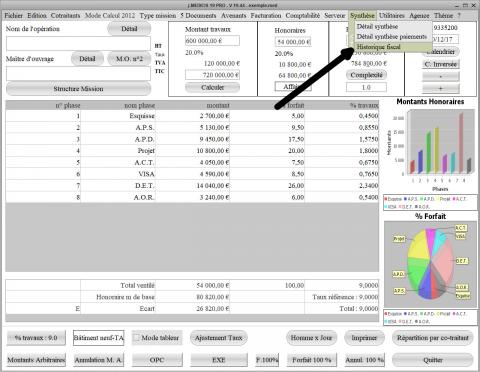Click the Complexité button
This screenshot has height=372, width=480.
(366, 75)
